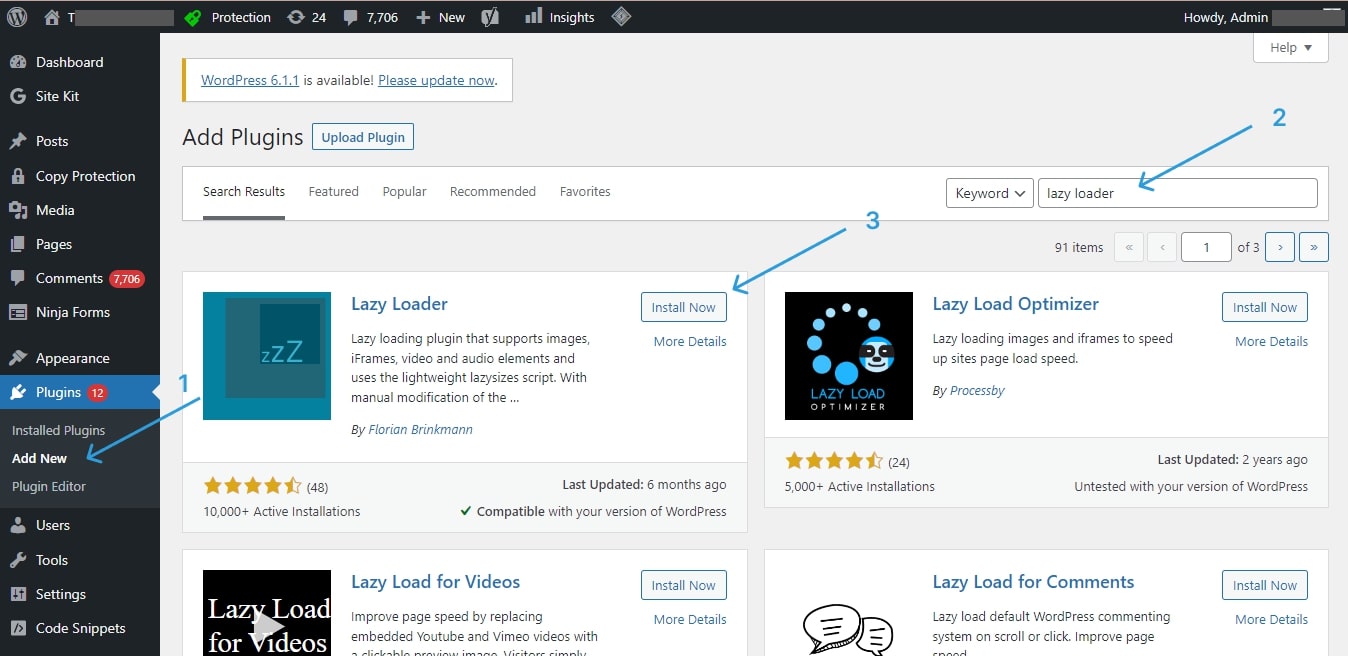The image size is (1348, 656).
Task: Open the Dashboard sidebar menu icon
Action: (17, 62)
